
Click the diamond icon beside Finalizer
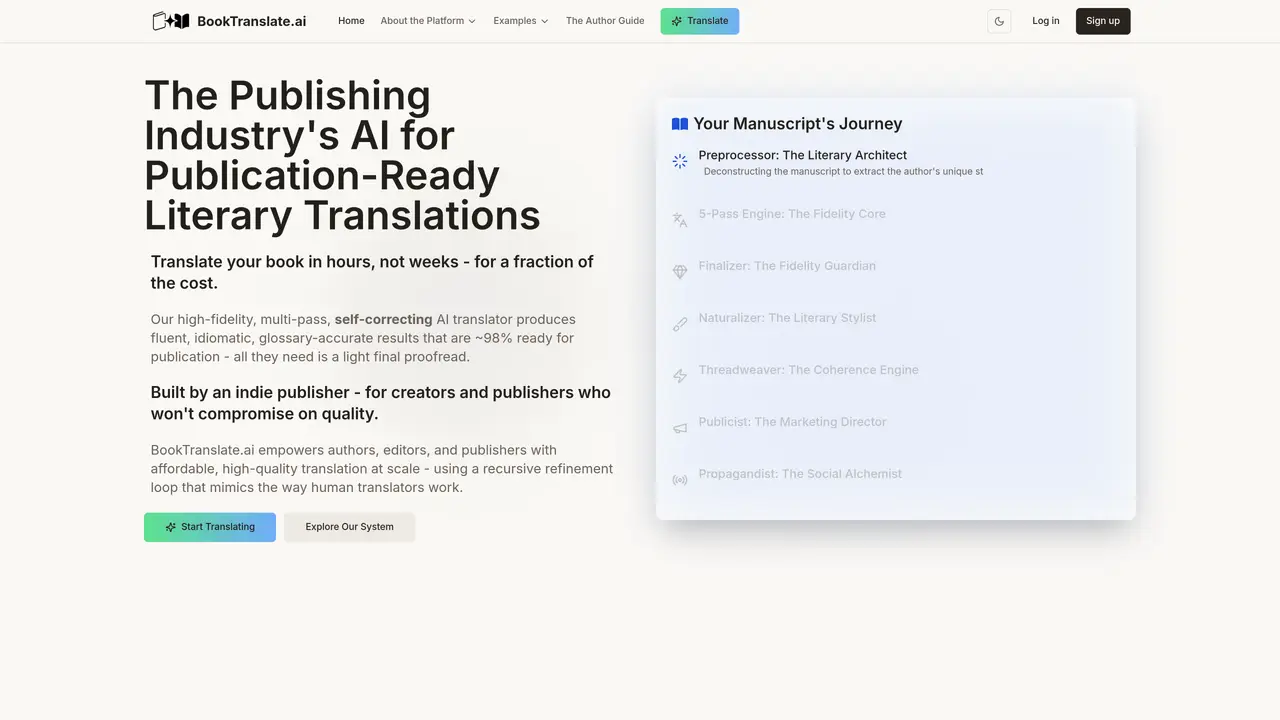pos(680,272)
